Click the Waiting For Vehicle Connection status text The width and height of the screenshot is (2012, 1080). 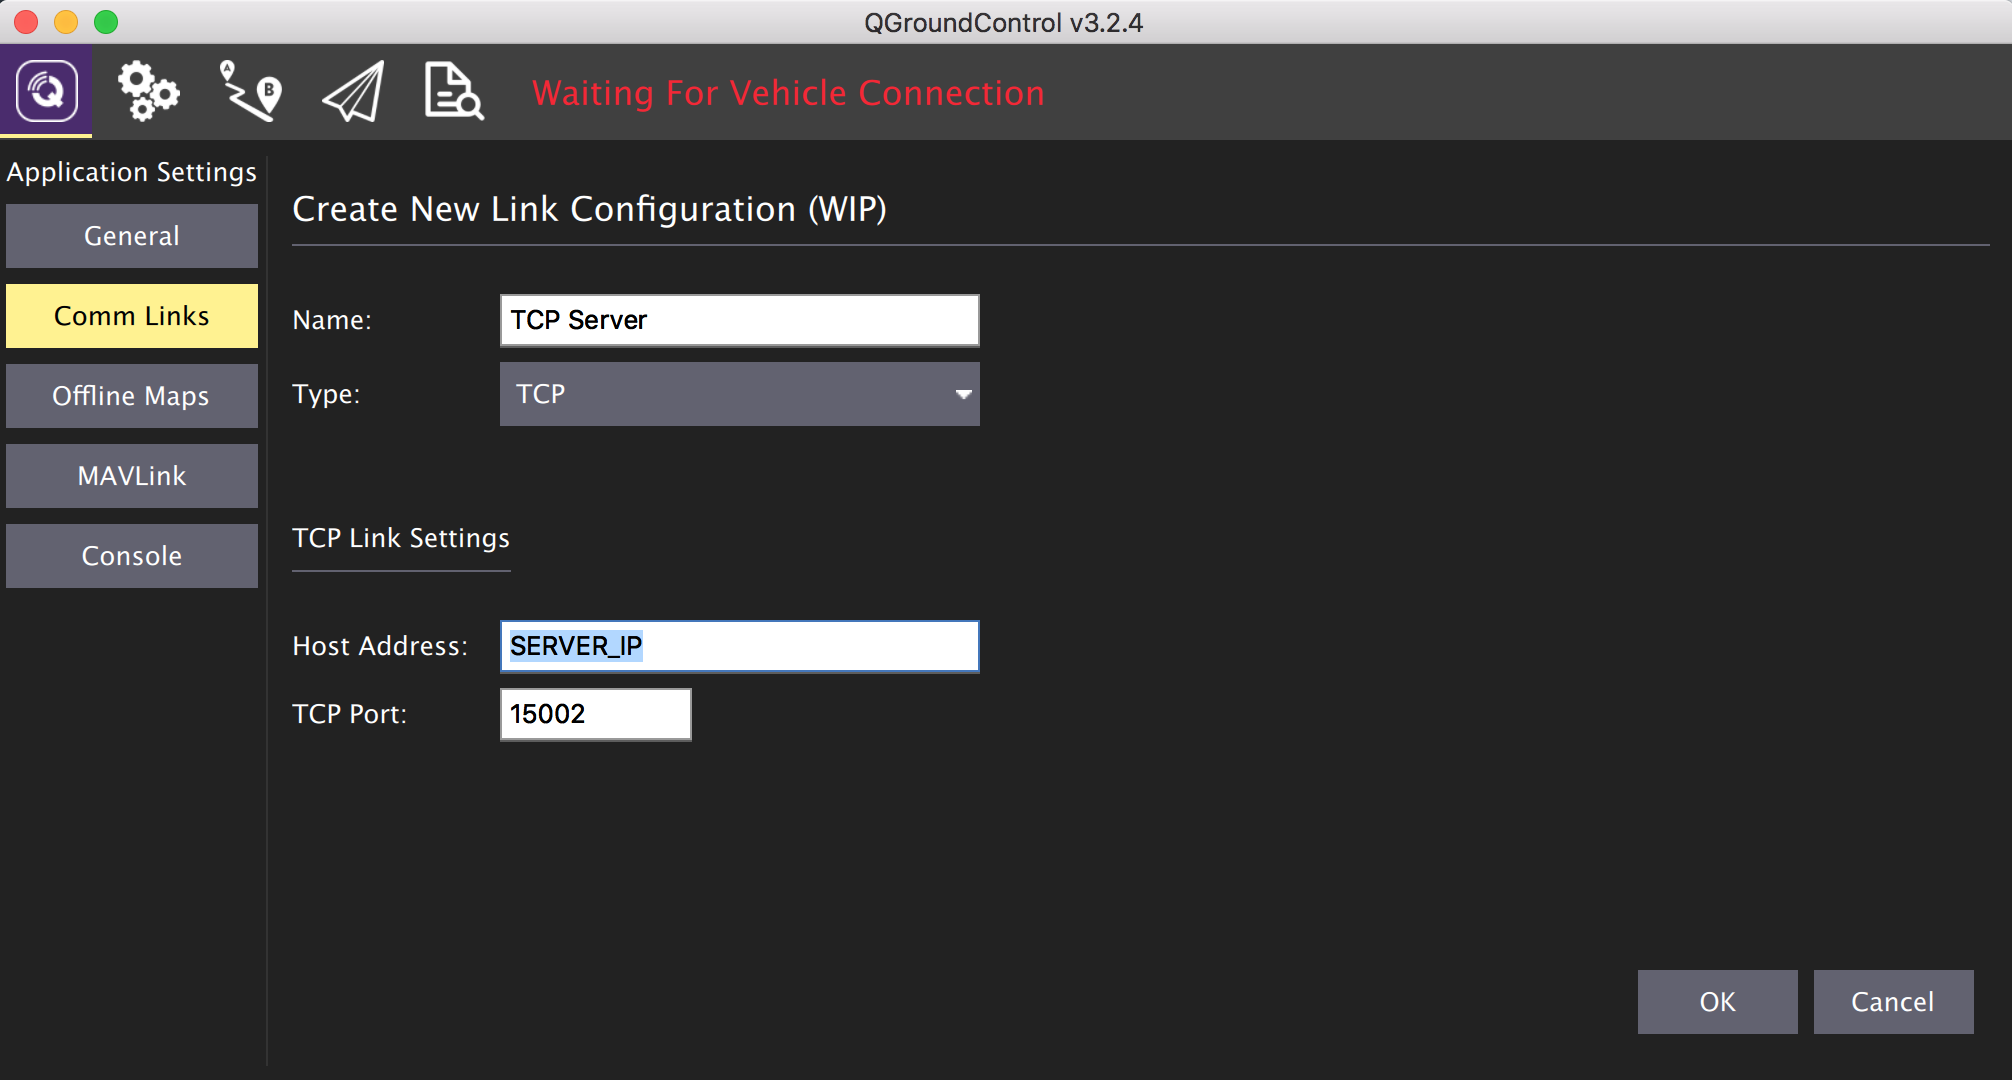click(x=788, y=93)
